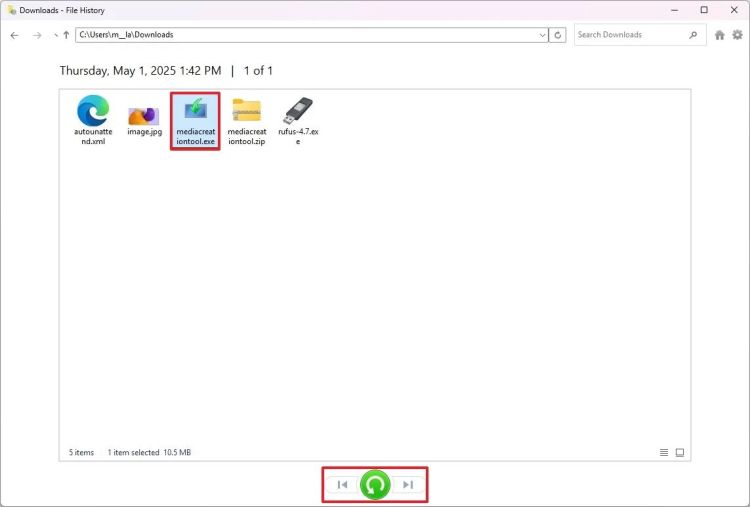Go up one folder level
This screenshot has height=507, width=750.
[66, 35]
